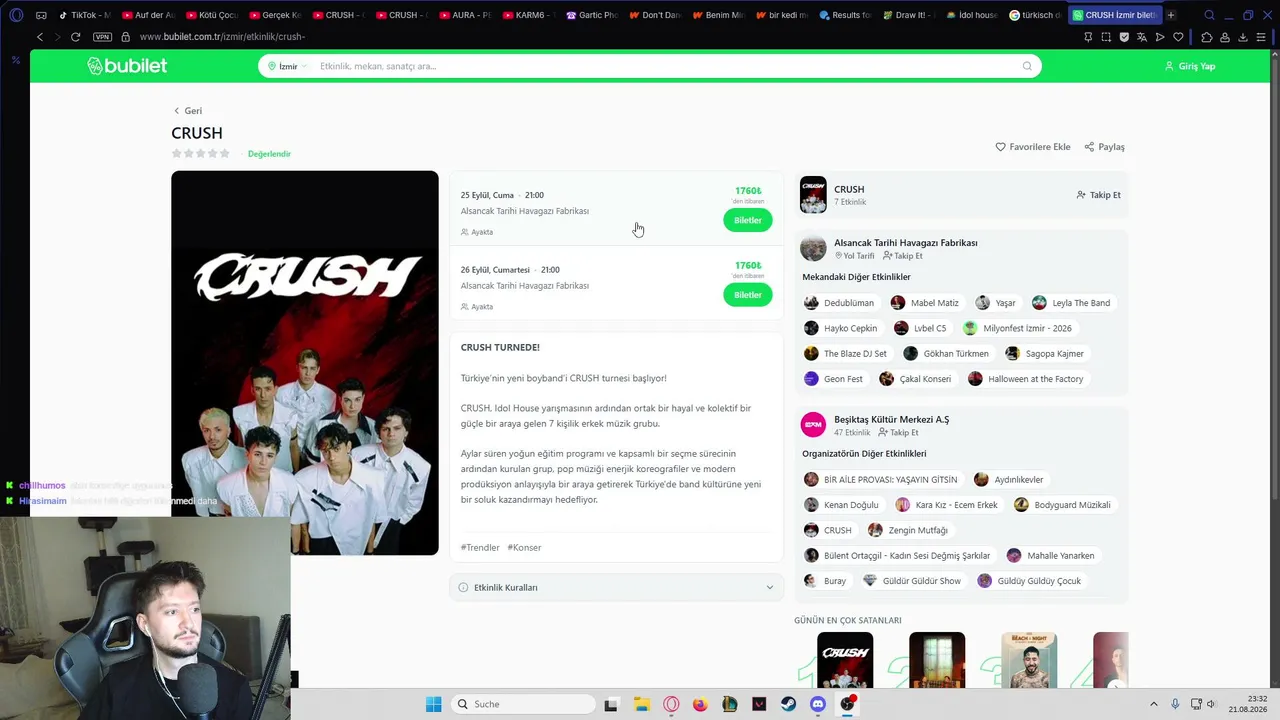Click the #Konser hashtag
This screenshot has width=1280, height=720.
coord(524,548)
